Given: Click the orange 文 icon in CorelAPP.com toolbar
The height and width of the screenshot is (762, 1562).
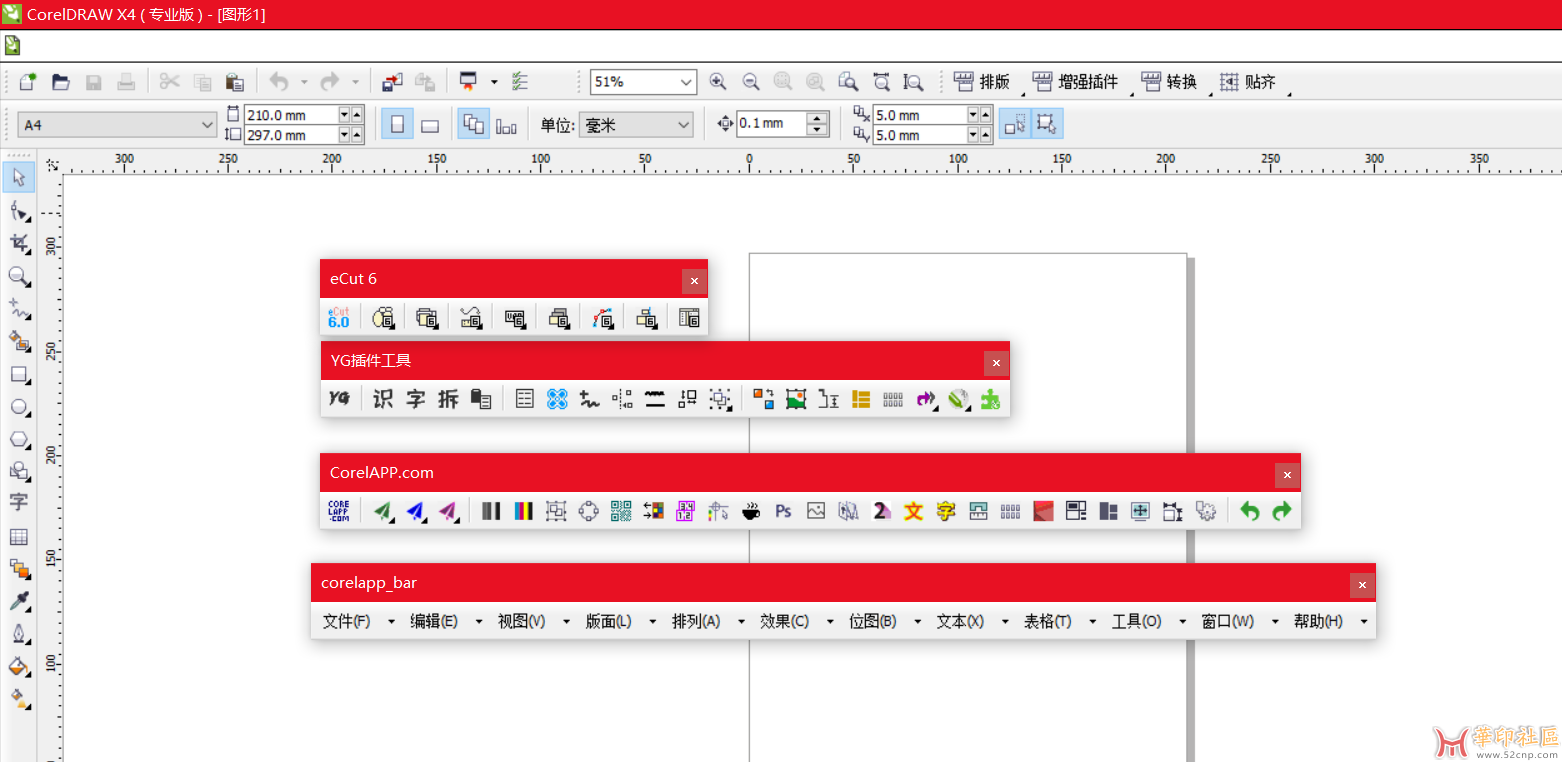Looking at the screenshot, I should point(913,511).
